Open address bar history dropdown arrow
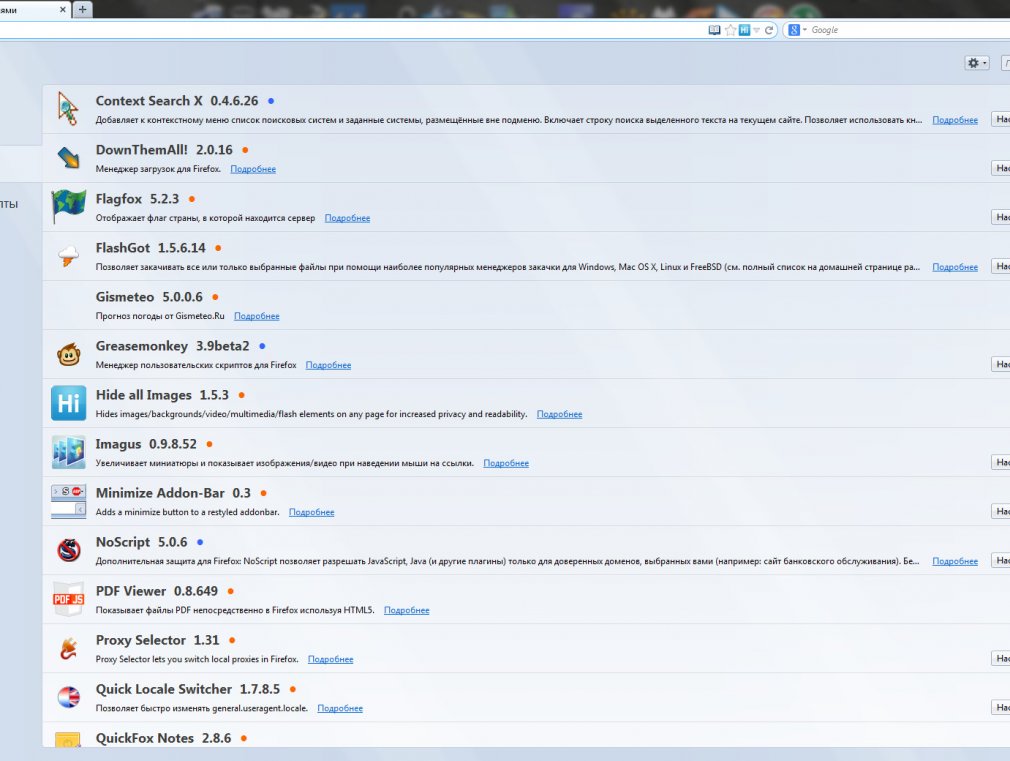 (757, 30)
